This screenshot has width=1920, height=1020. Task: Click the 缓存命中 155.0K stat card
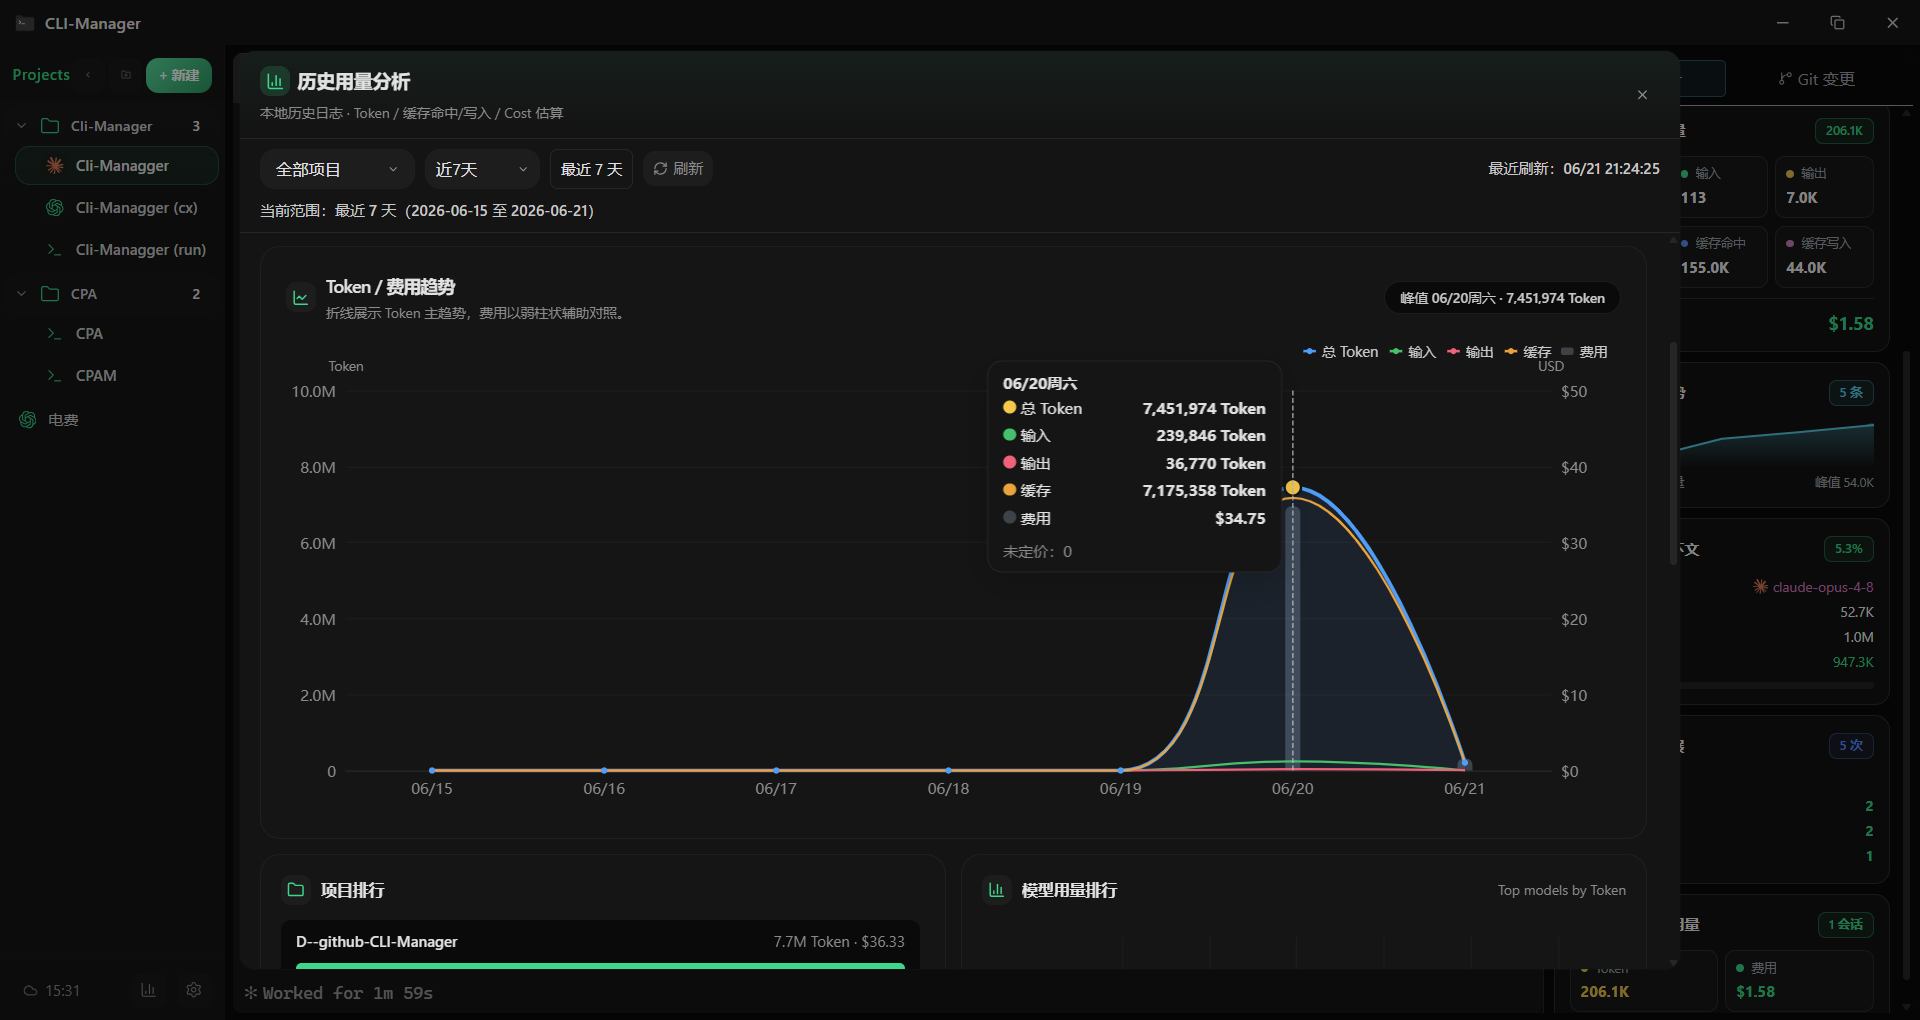pos(1722,257)
